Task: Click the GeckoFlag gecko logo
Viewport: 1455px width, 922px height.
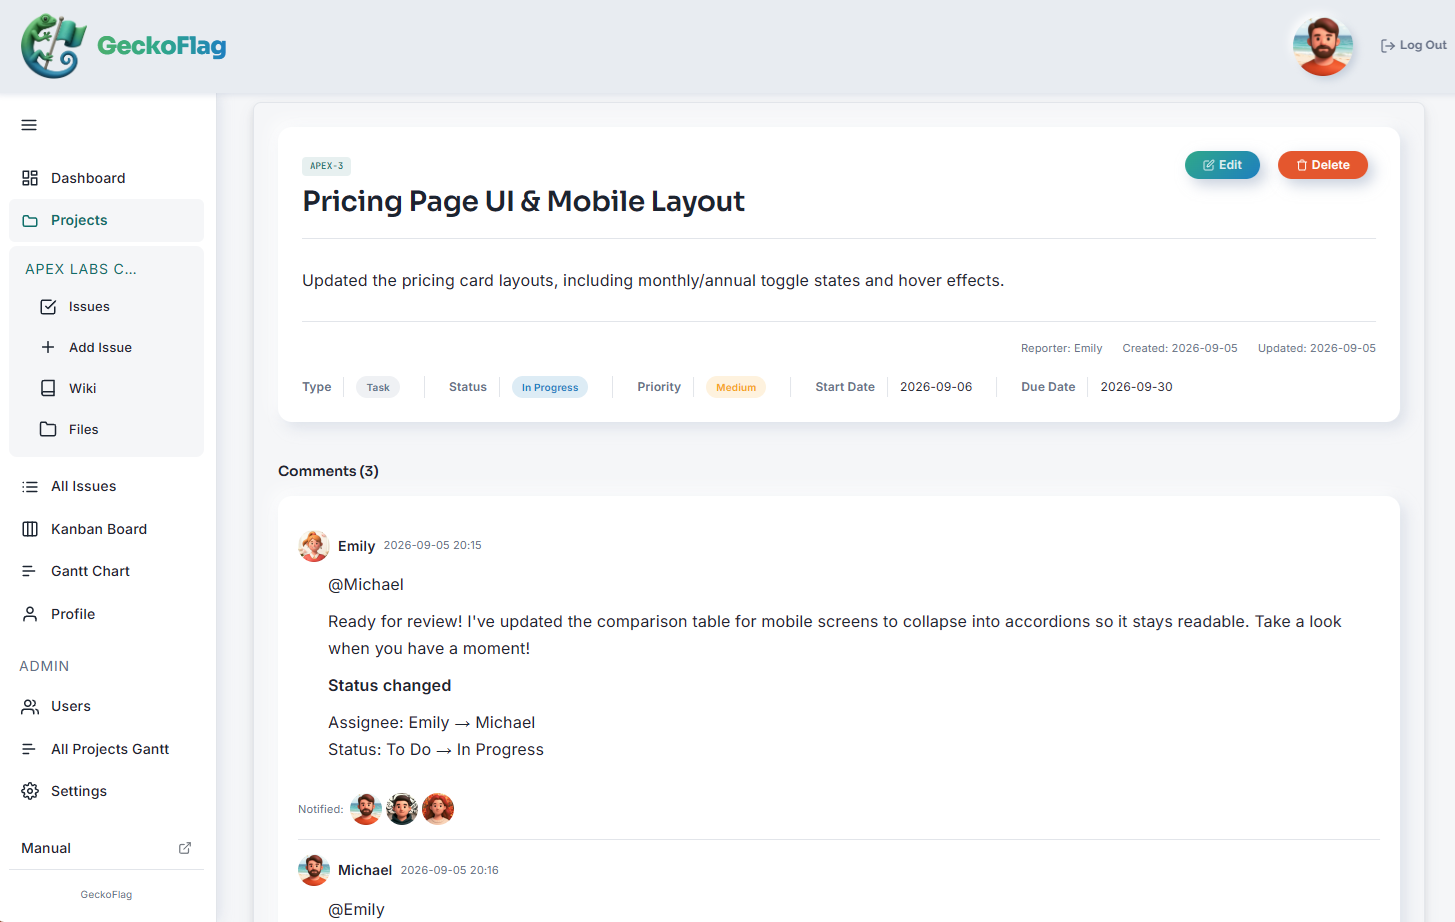Action: pos(54,46)
